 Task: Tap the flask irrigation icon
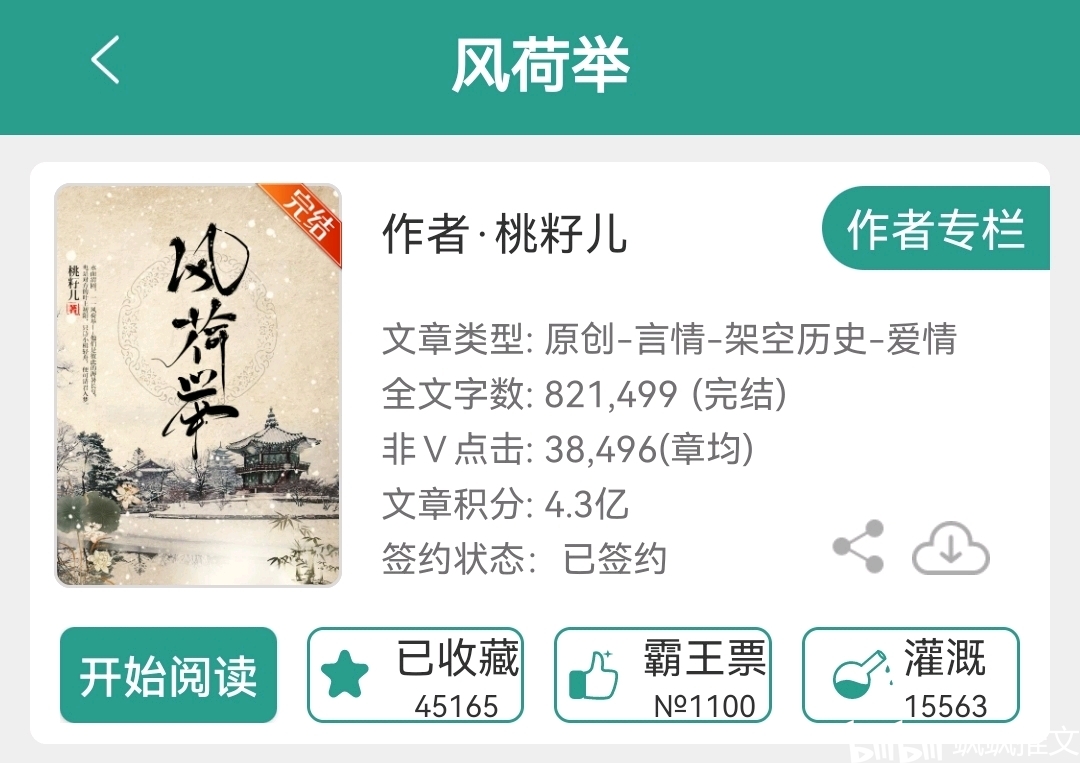[x=859, y=674]
